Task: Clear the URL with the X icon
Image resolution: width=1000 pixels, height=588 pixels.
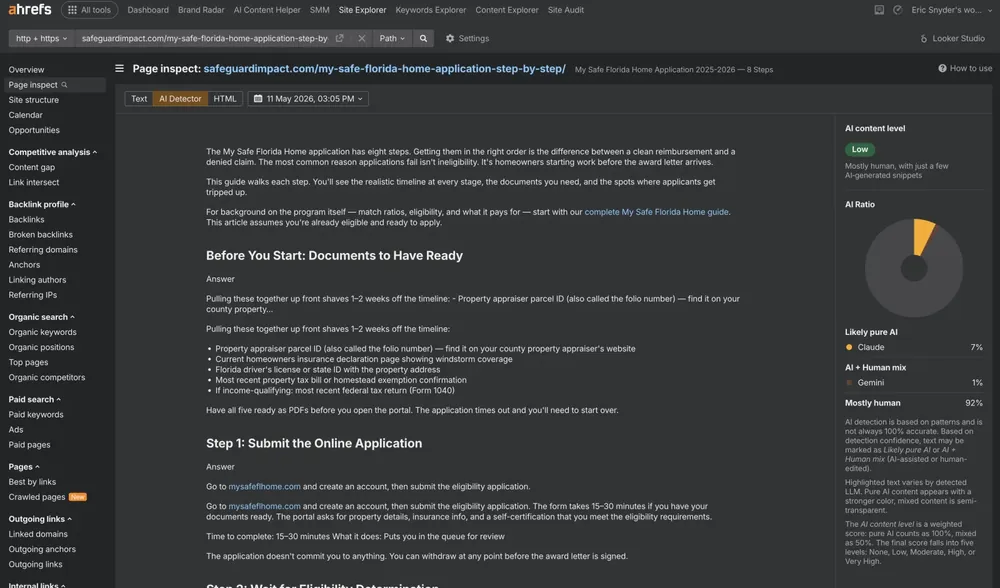Action: tap(362, 38)
